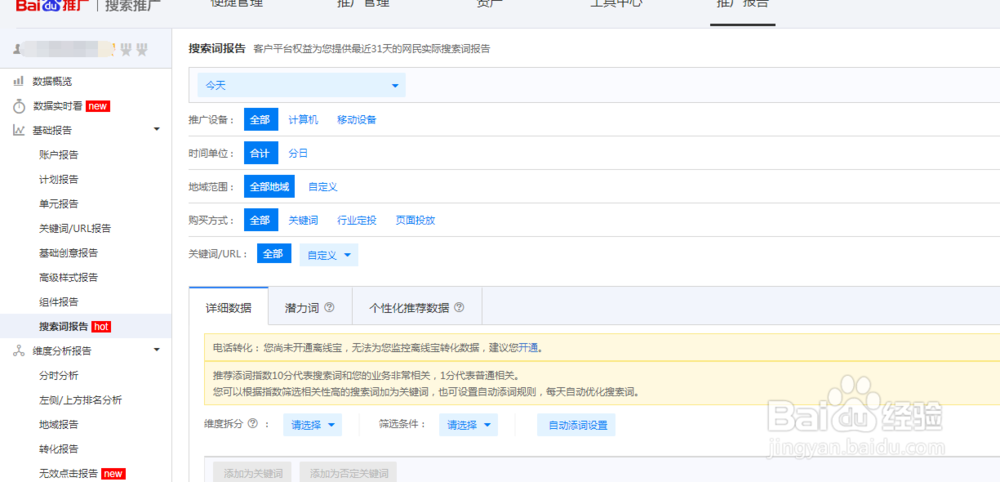
Task: Click the 数据实时看 stopwatch icon
Action: click(x=18, y=106)
